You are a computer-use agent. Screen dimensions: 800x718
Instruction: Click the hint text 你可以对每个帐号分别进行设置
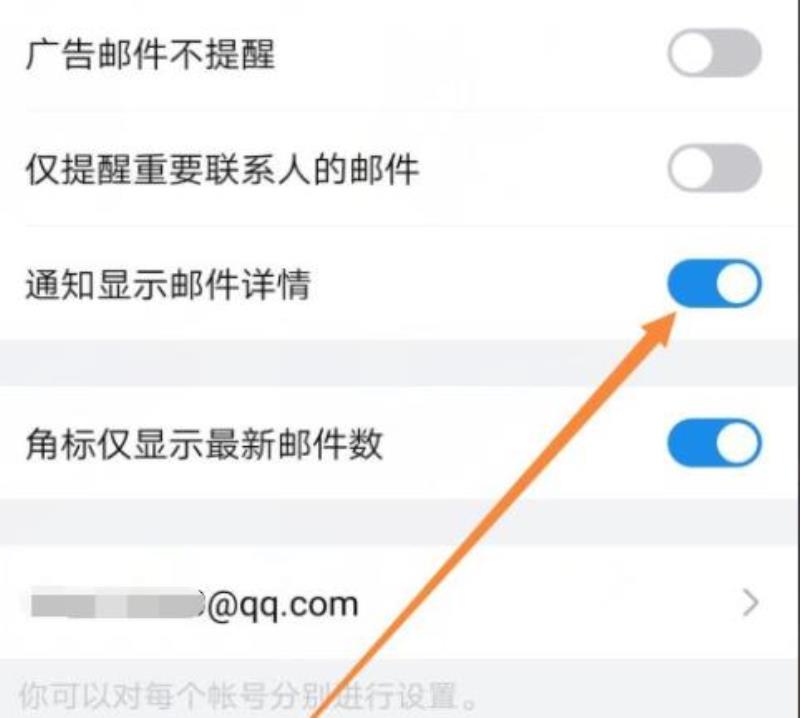248,696
